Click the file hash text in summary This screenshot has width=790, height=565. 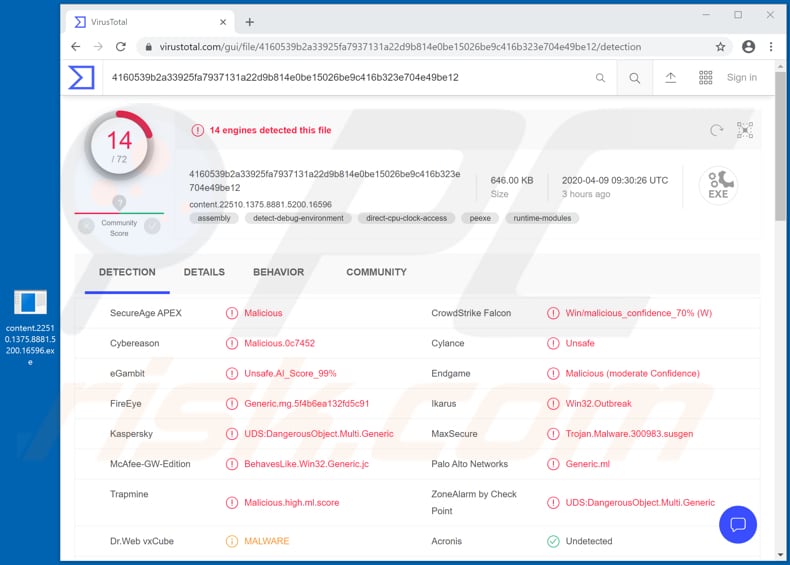(x=324, y=181)
